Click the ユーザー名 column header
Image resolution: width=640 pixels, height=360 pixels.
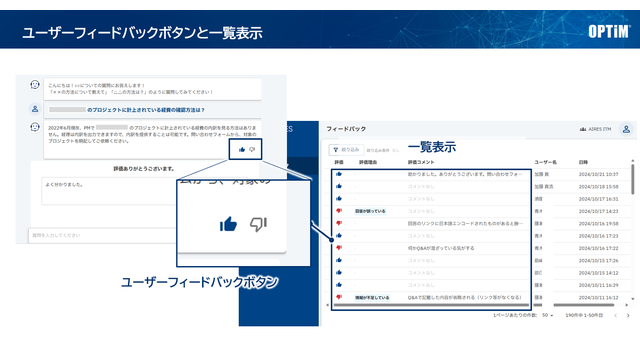point(545,162)
